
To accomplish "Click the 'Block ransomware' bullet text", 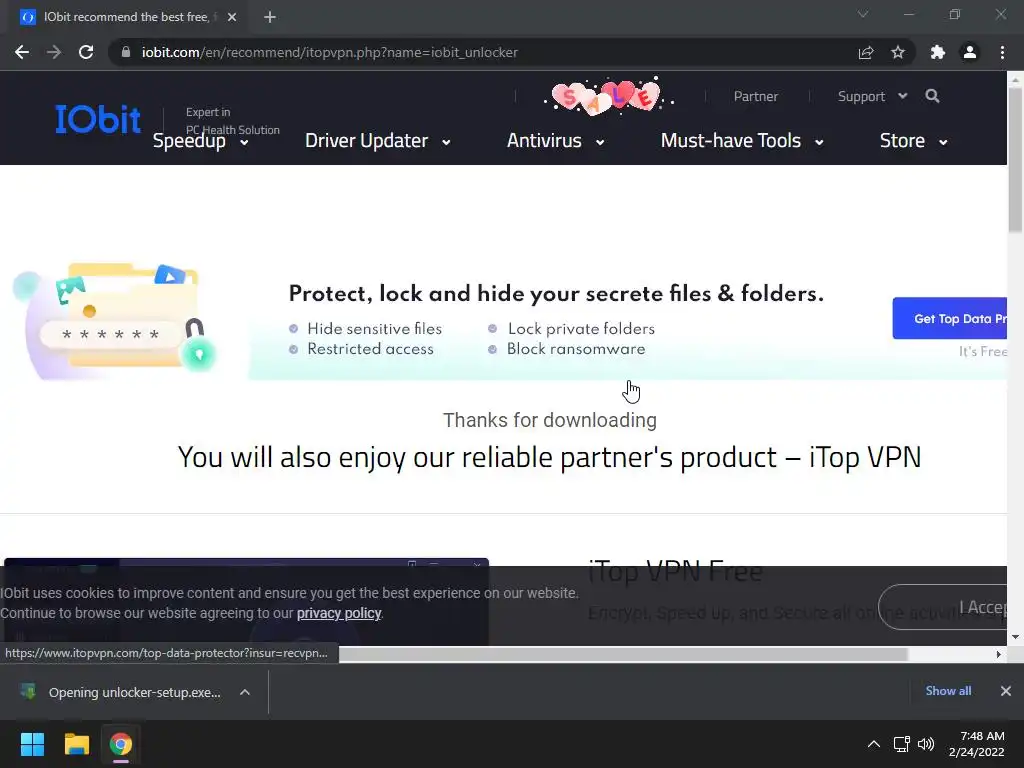I will click(x=576, y=349).
